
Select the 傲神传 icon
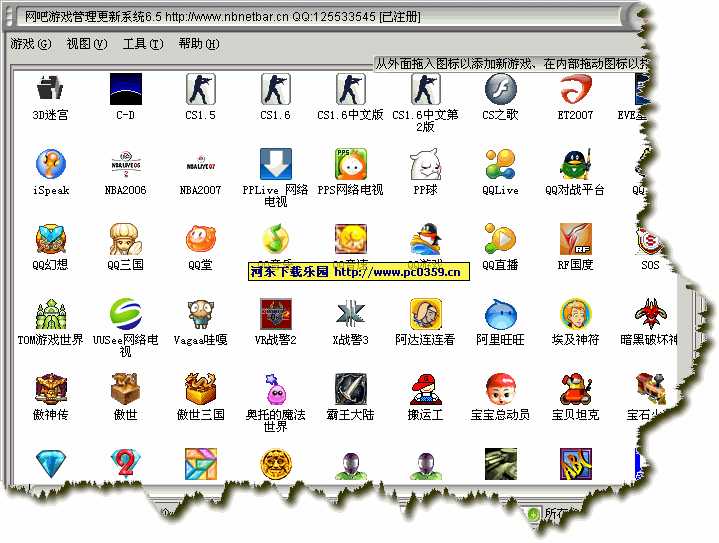coord(50,389)
